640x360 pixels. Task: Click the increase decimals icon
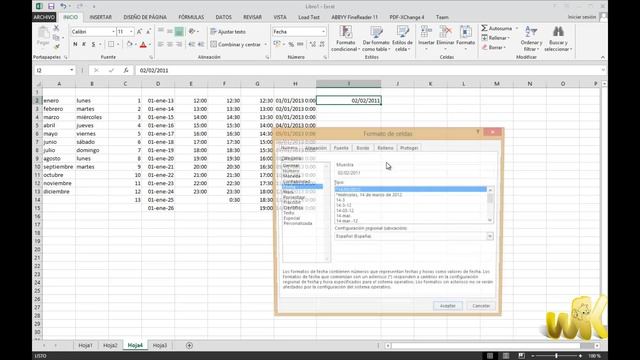(x=313, y=44)
